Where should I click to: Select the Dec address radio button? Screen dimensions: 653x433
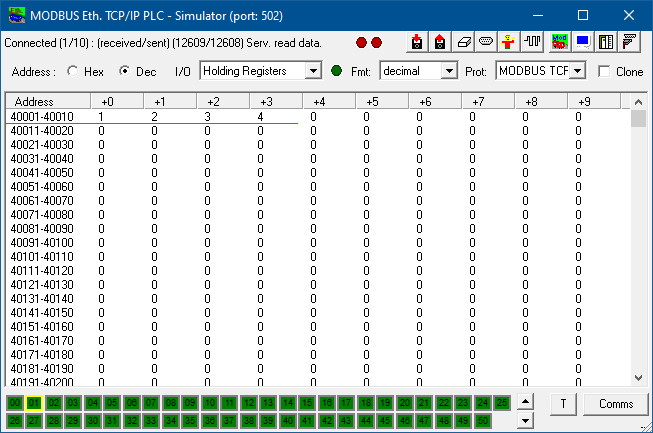pyautogui.click(x=124, y=71)
